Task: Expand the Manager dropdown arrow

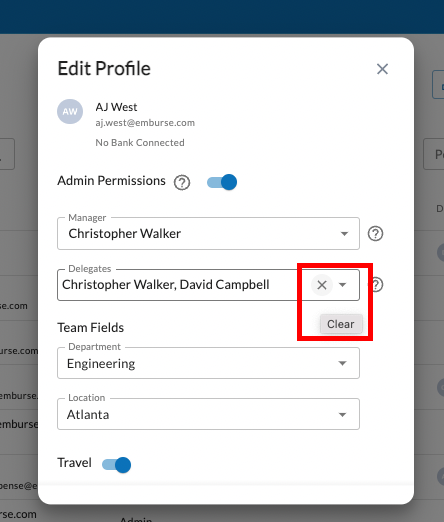Action: tap(344, 234)
